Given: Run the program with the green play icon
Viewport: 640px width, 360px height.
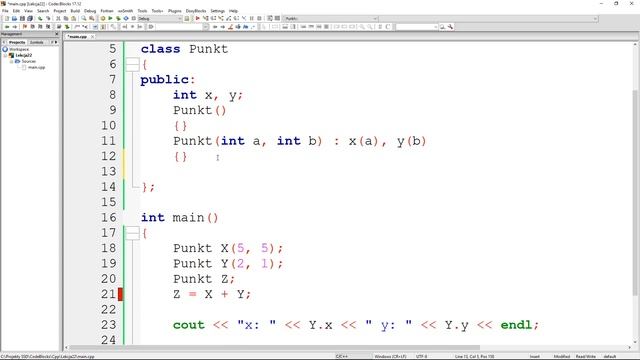Looking at the screenshot, I should (110, 18).
